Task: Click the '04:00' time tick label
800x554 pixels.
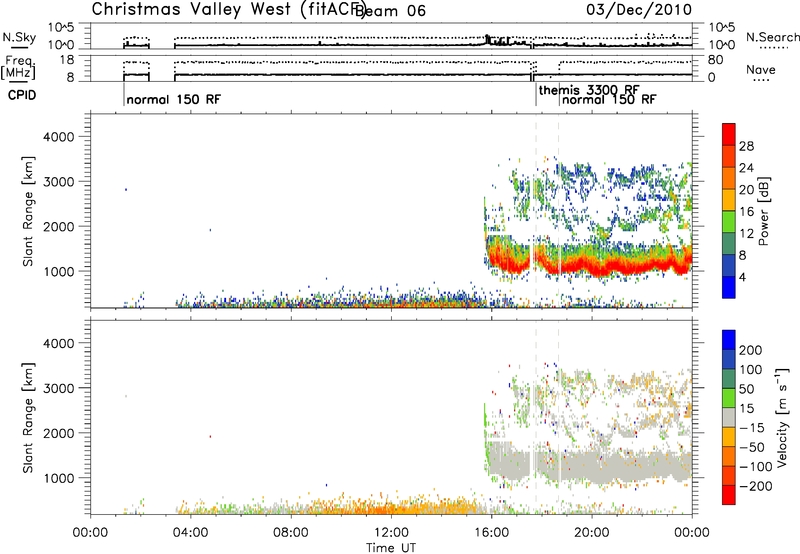Action: pyautogui.click(x=191, y=533)
